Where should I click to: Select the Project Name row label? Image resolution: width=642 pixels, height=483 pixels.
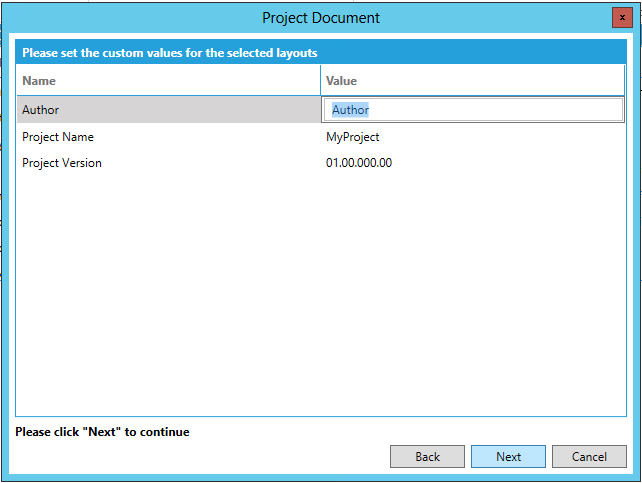(58, 137)
